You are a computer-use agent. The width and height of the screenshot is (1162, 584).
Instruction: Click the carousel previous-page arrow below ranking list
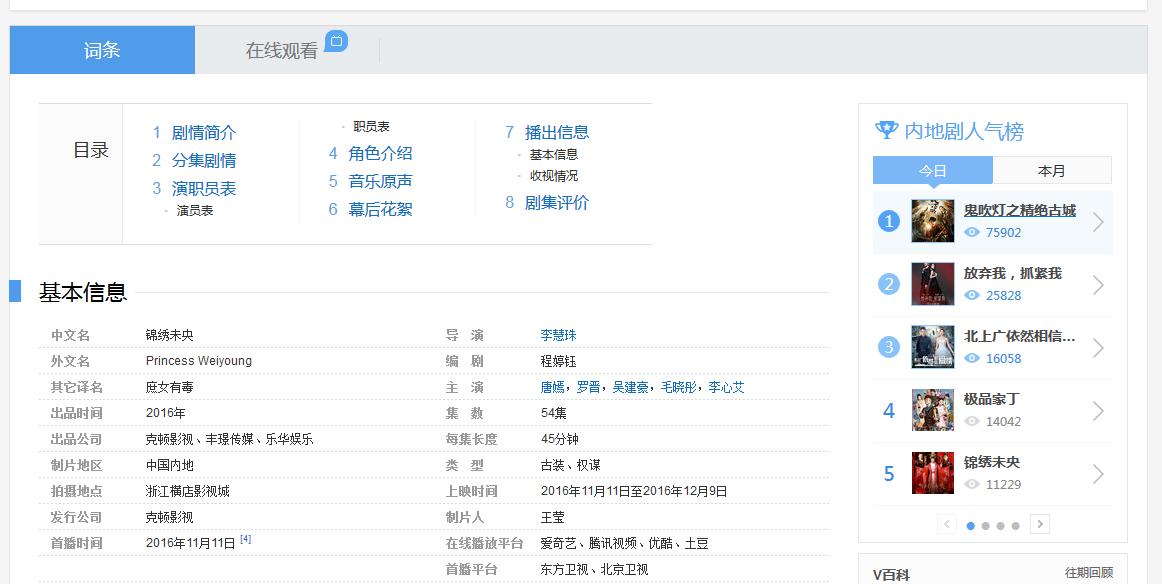pos(946,523)
